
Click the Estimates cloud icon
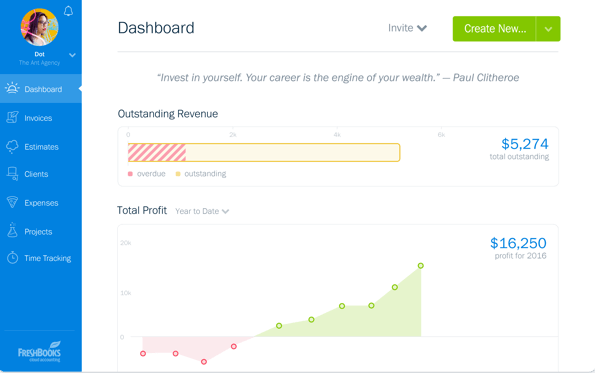pyautogui.click(x=12, y=146)
